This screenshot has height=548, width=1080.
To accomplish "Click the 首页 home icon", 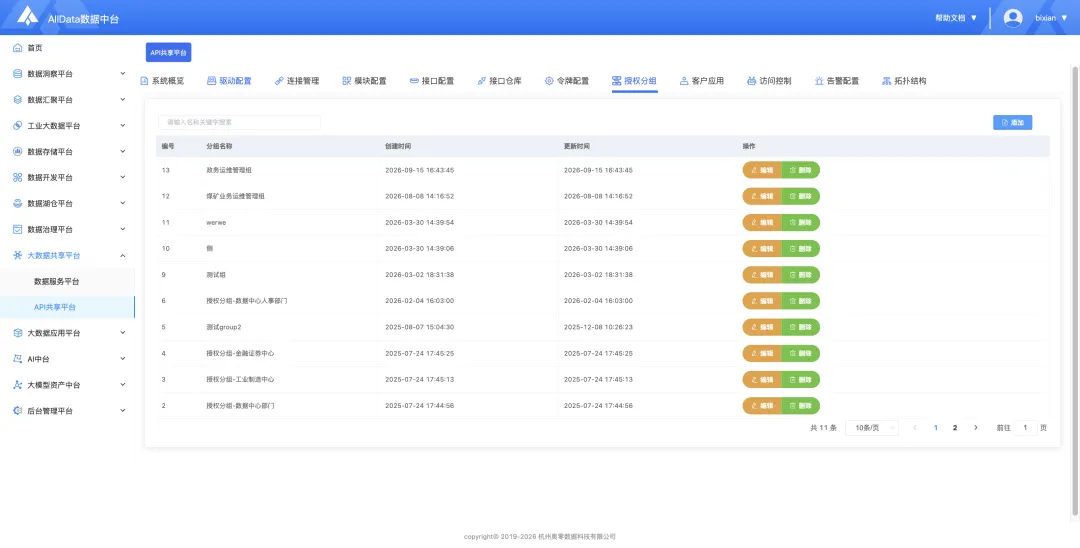I will (x=18, y=48).
